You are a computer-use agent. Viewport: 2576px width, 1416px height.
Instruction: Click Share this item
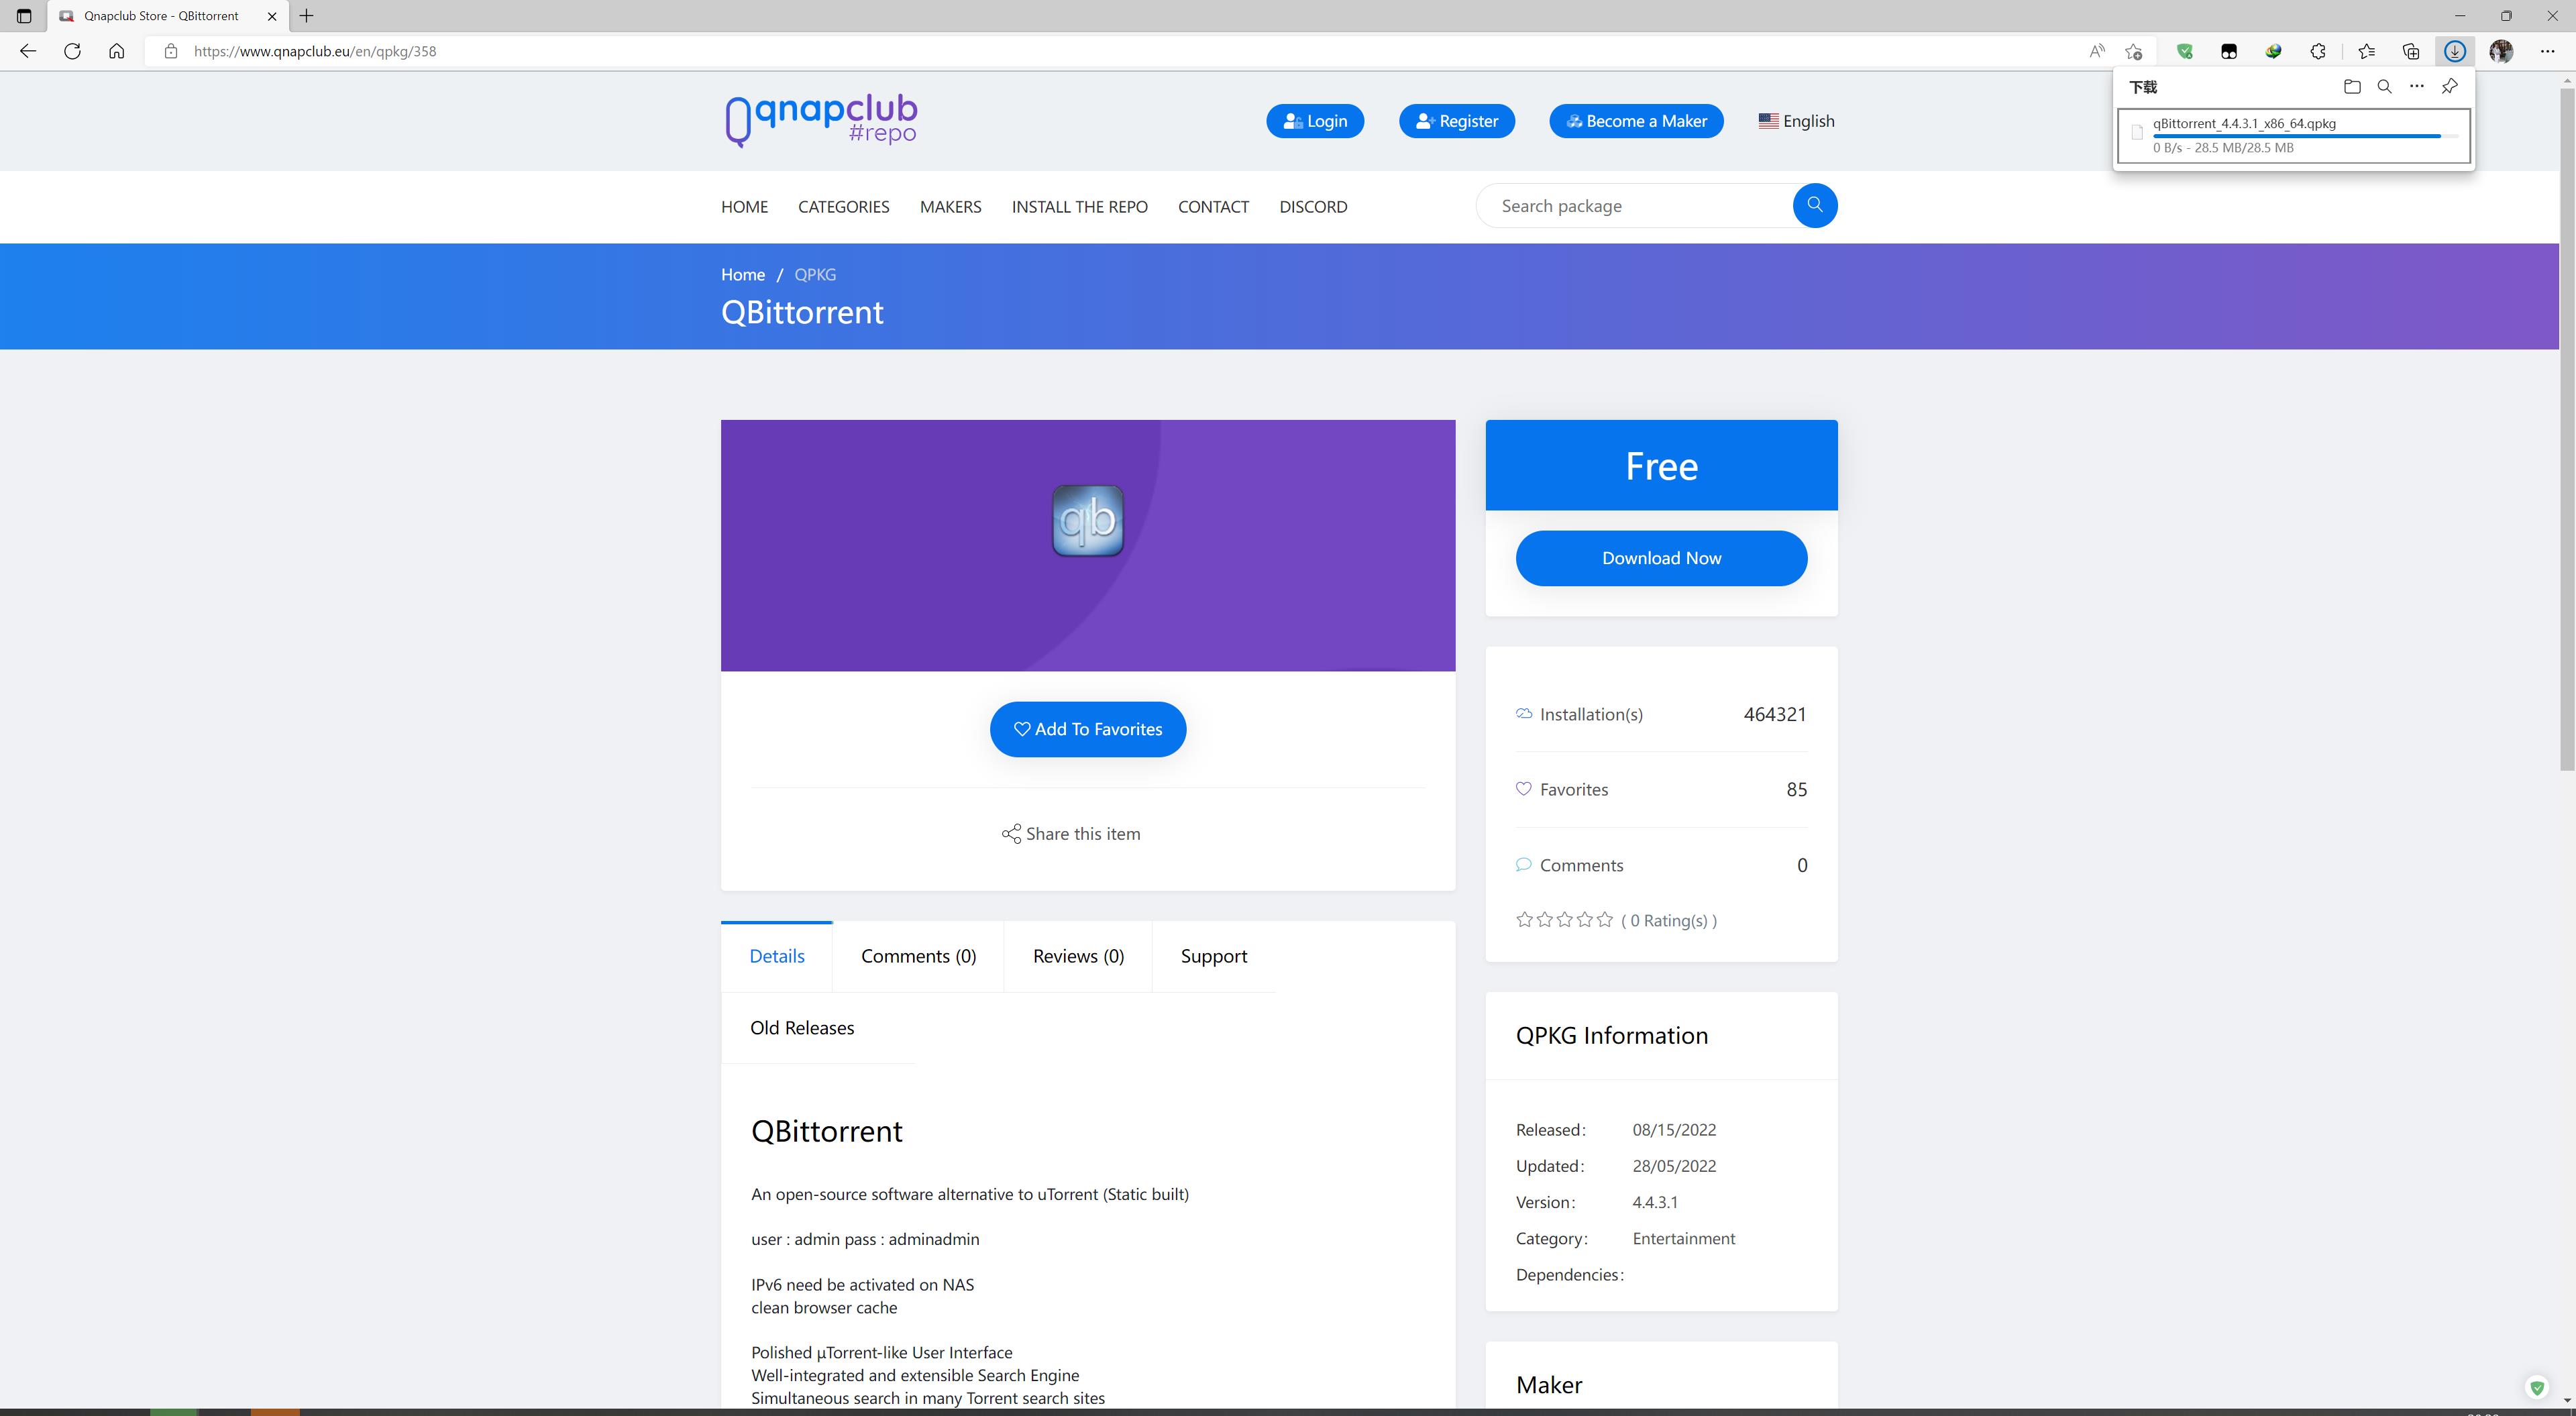coord(1071,833)
